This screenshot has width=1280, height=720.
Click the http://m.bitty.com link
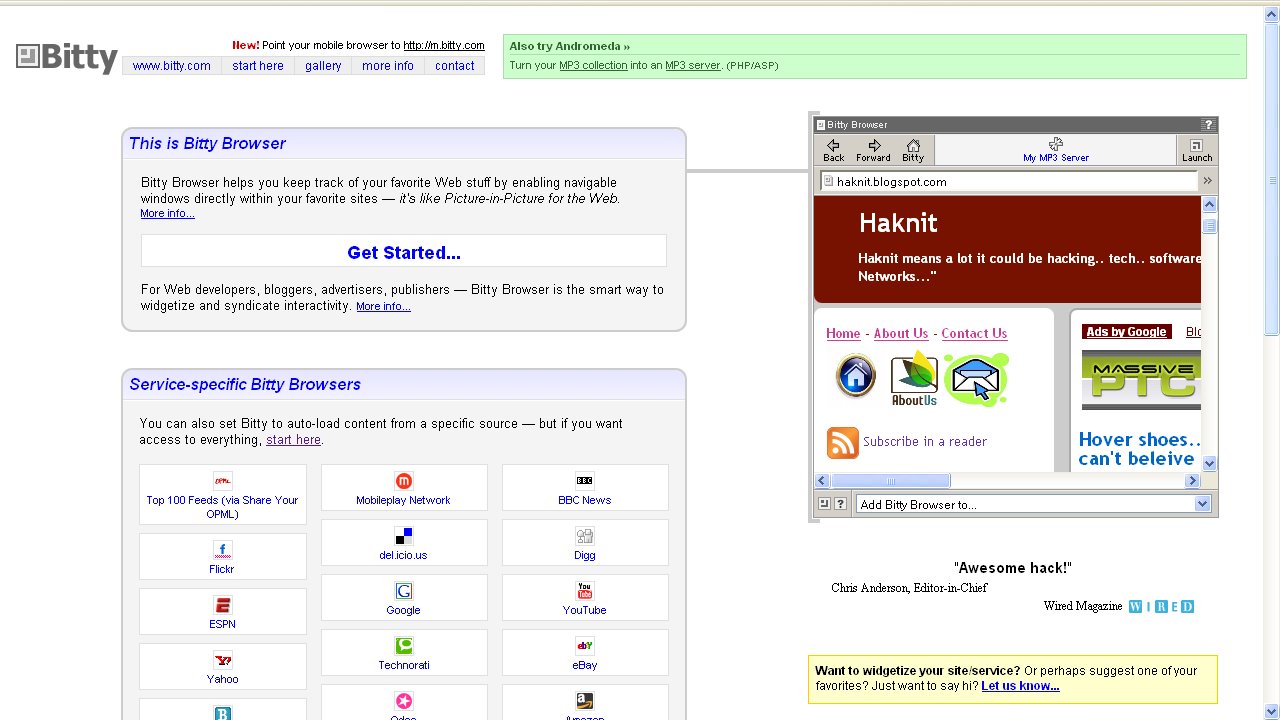[444, 45]
